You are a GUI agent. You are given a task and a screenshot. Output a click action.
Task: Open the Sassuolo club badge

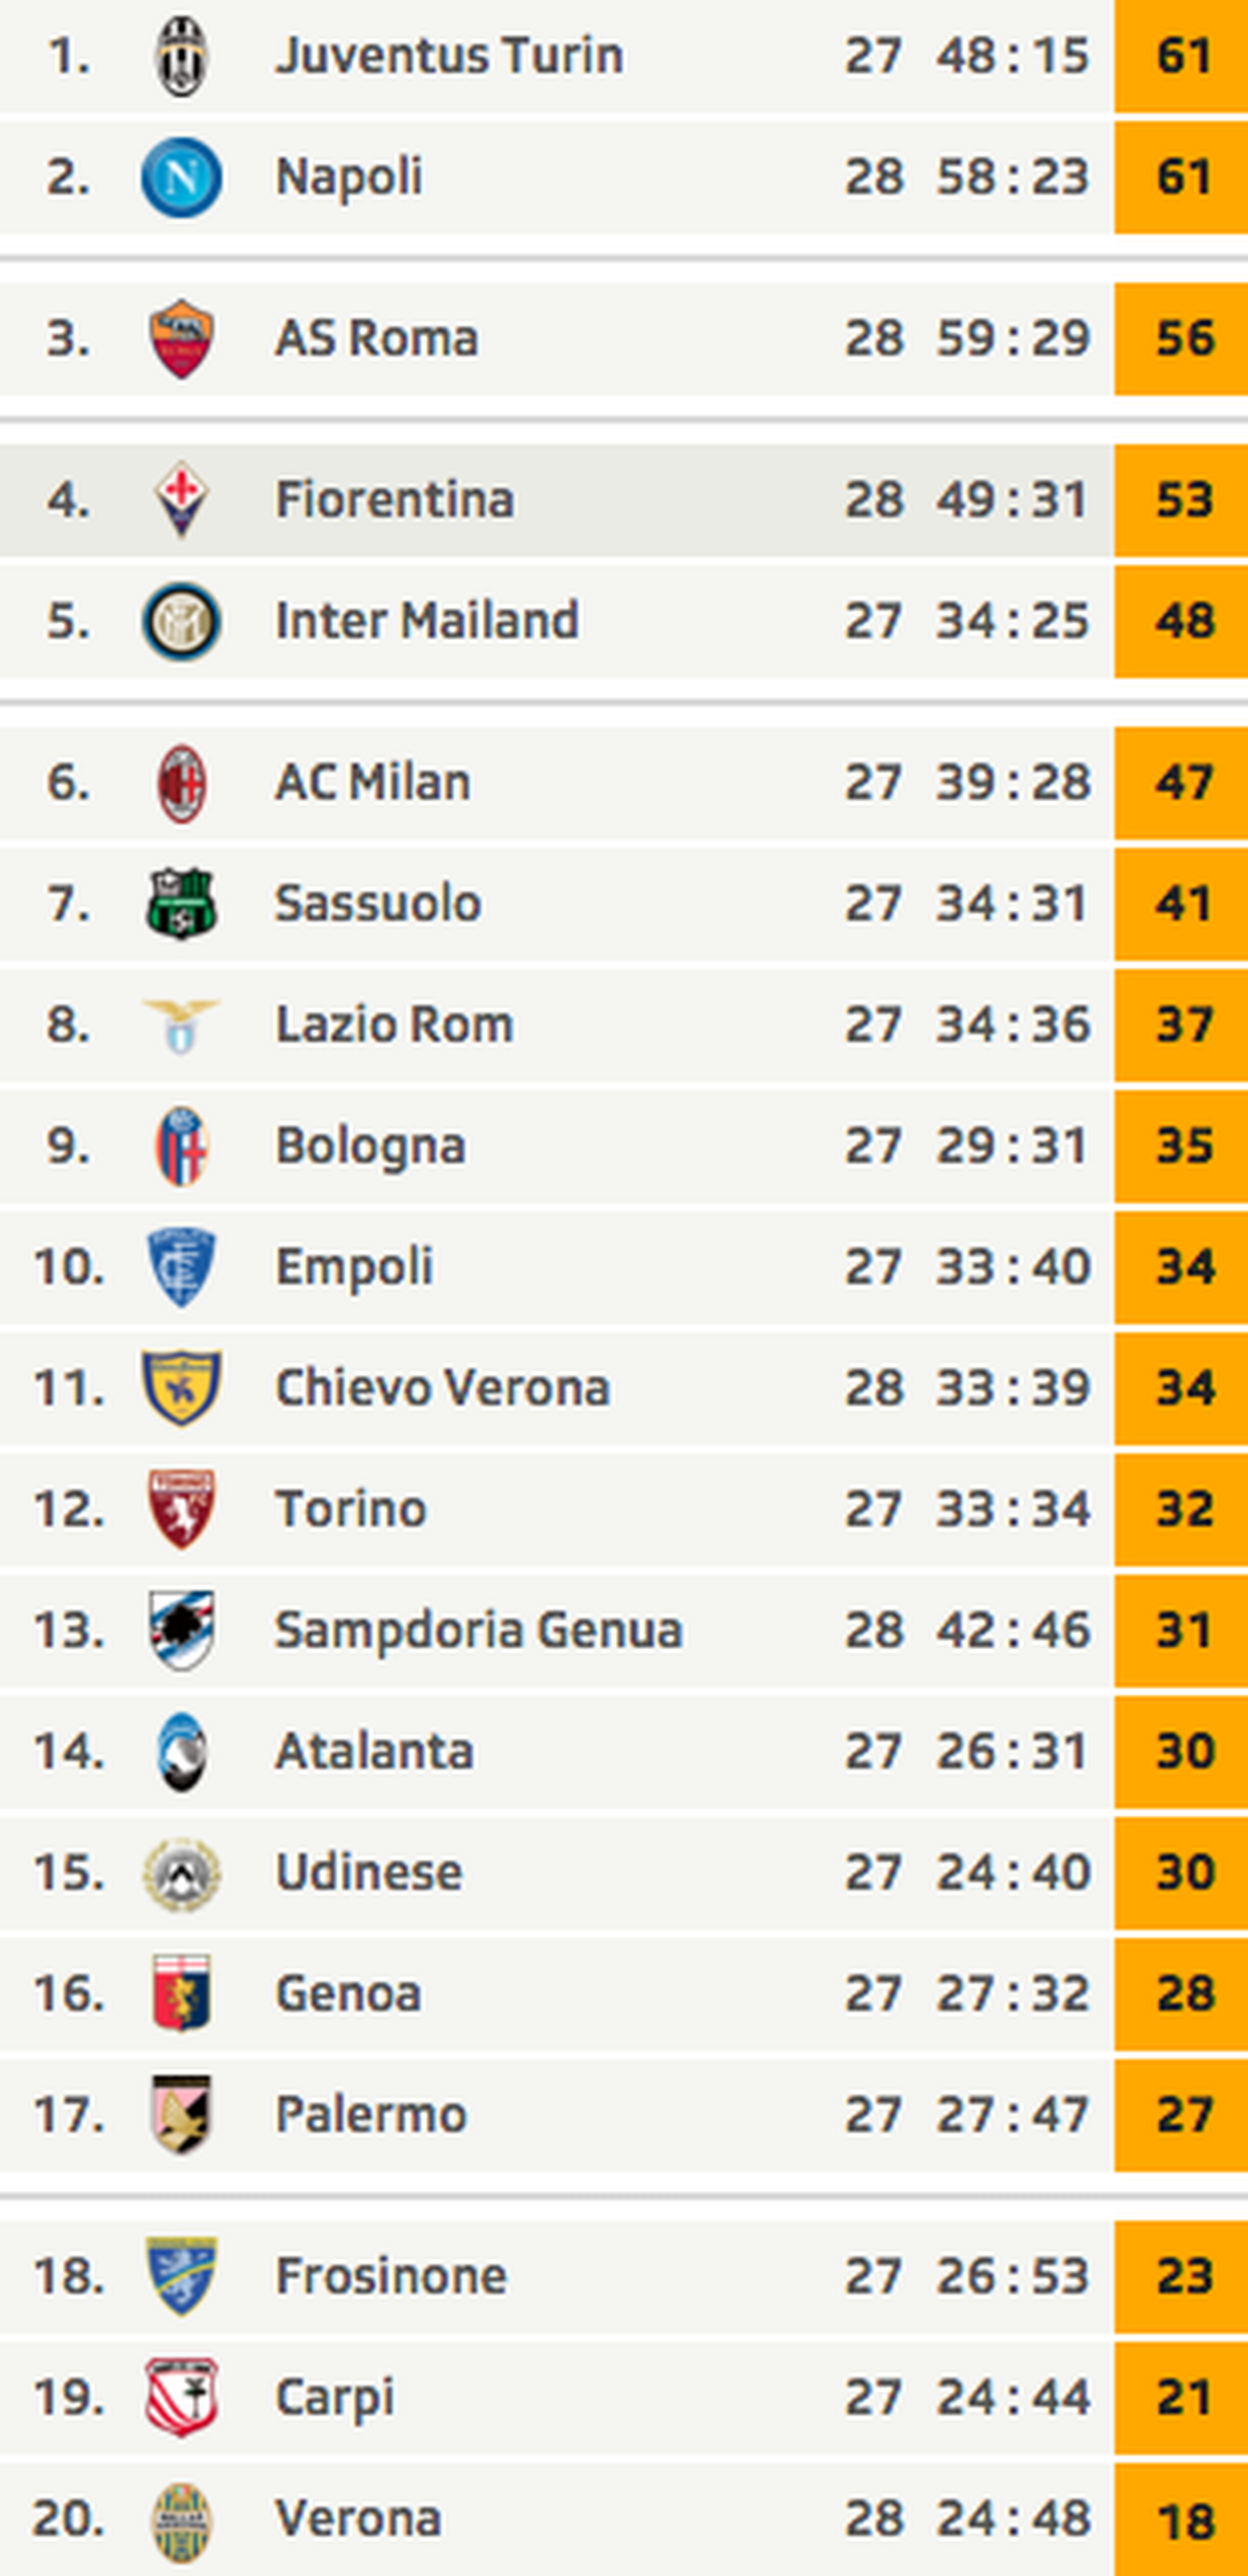181,904
